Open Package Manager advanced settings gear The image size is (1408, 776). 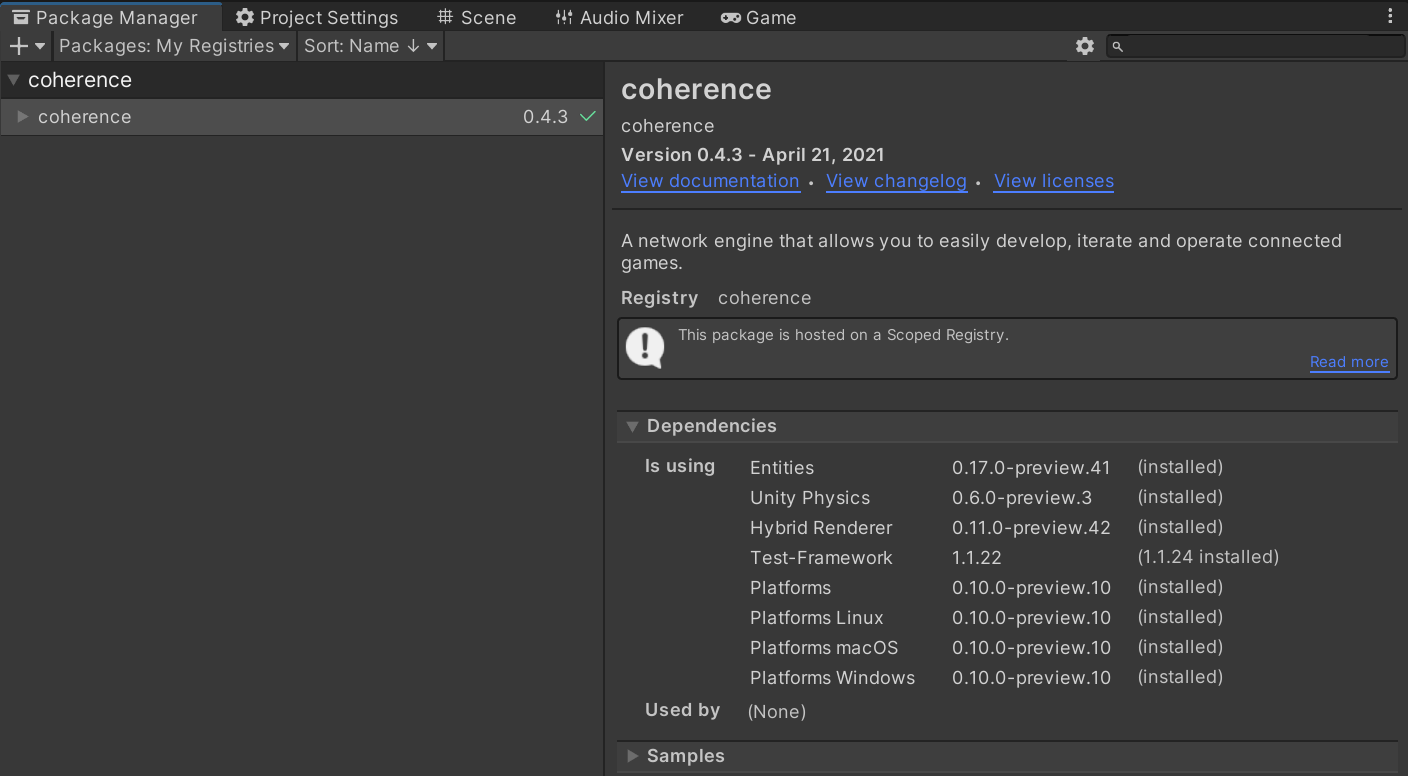tap(1085, 46)
